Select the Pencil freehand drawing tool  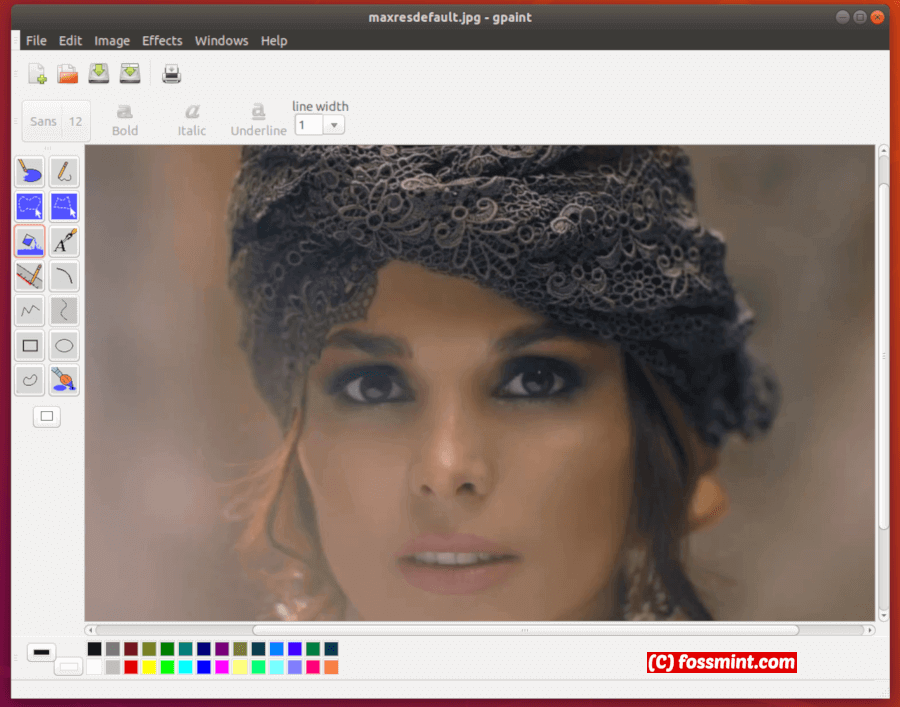(64, 172)
